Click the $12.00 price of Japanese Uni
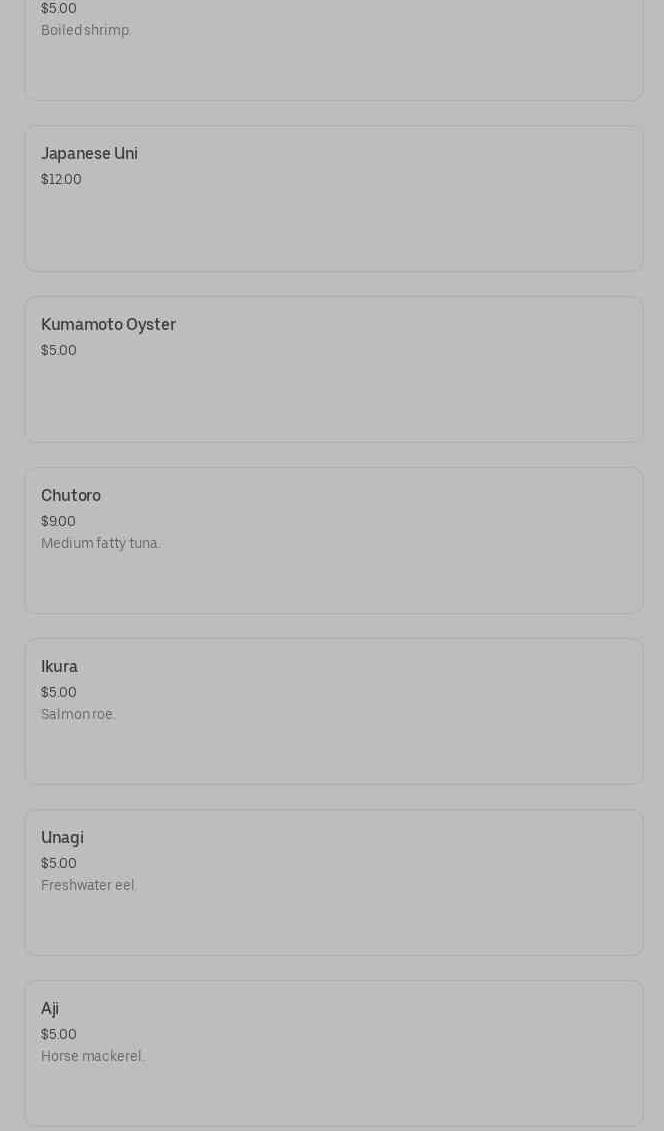This screenshot has width=664, height=1131. [x=61, y=179]
